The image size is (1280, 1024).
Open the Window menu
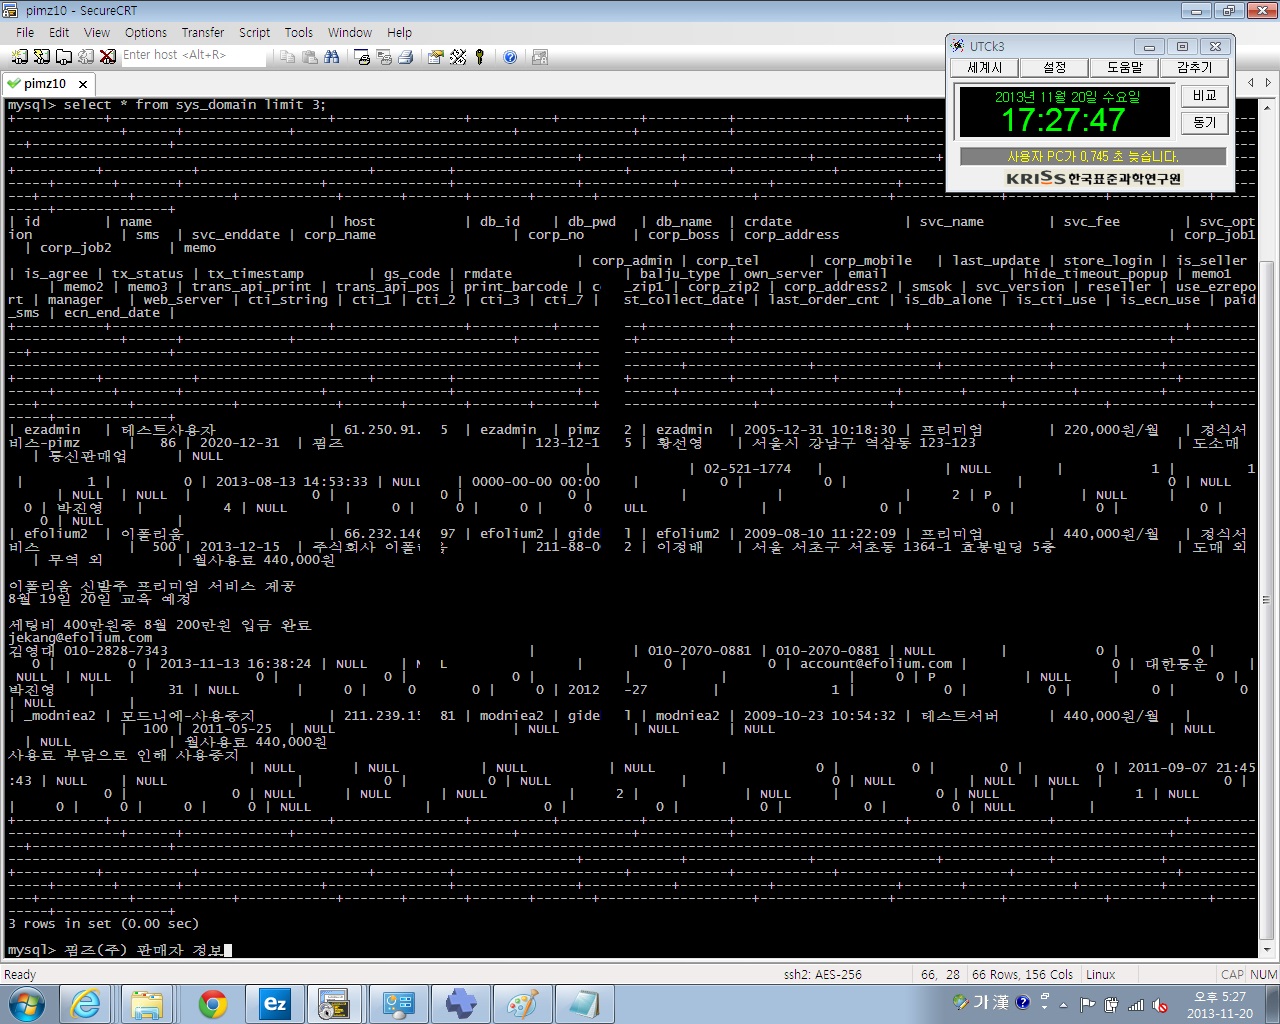coord(350,32)
